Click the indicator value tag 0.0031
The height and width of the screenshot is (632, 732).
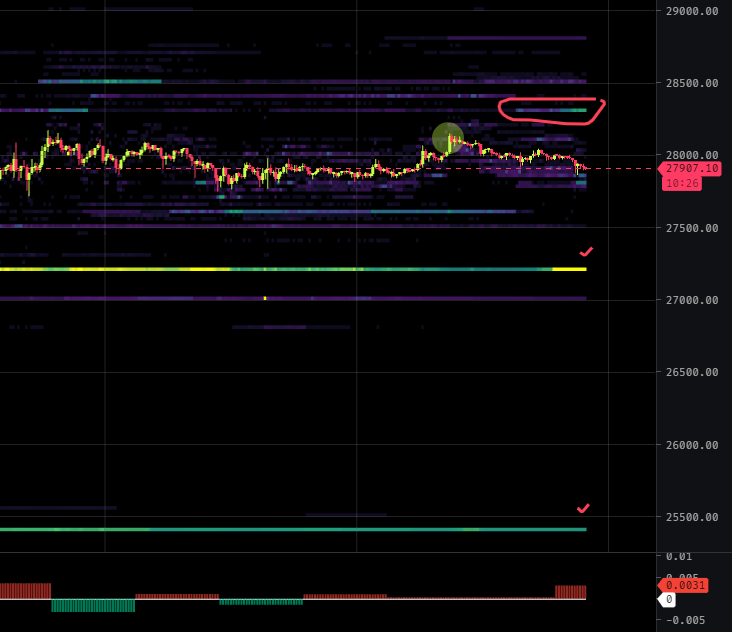[683, 585]
